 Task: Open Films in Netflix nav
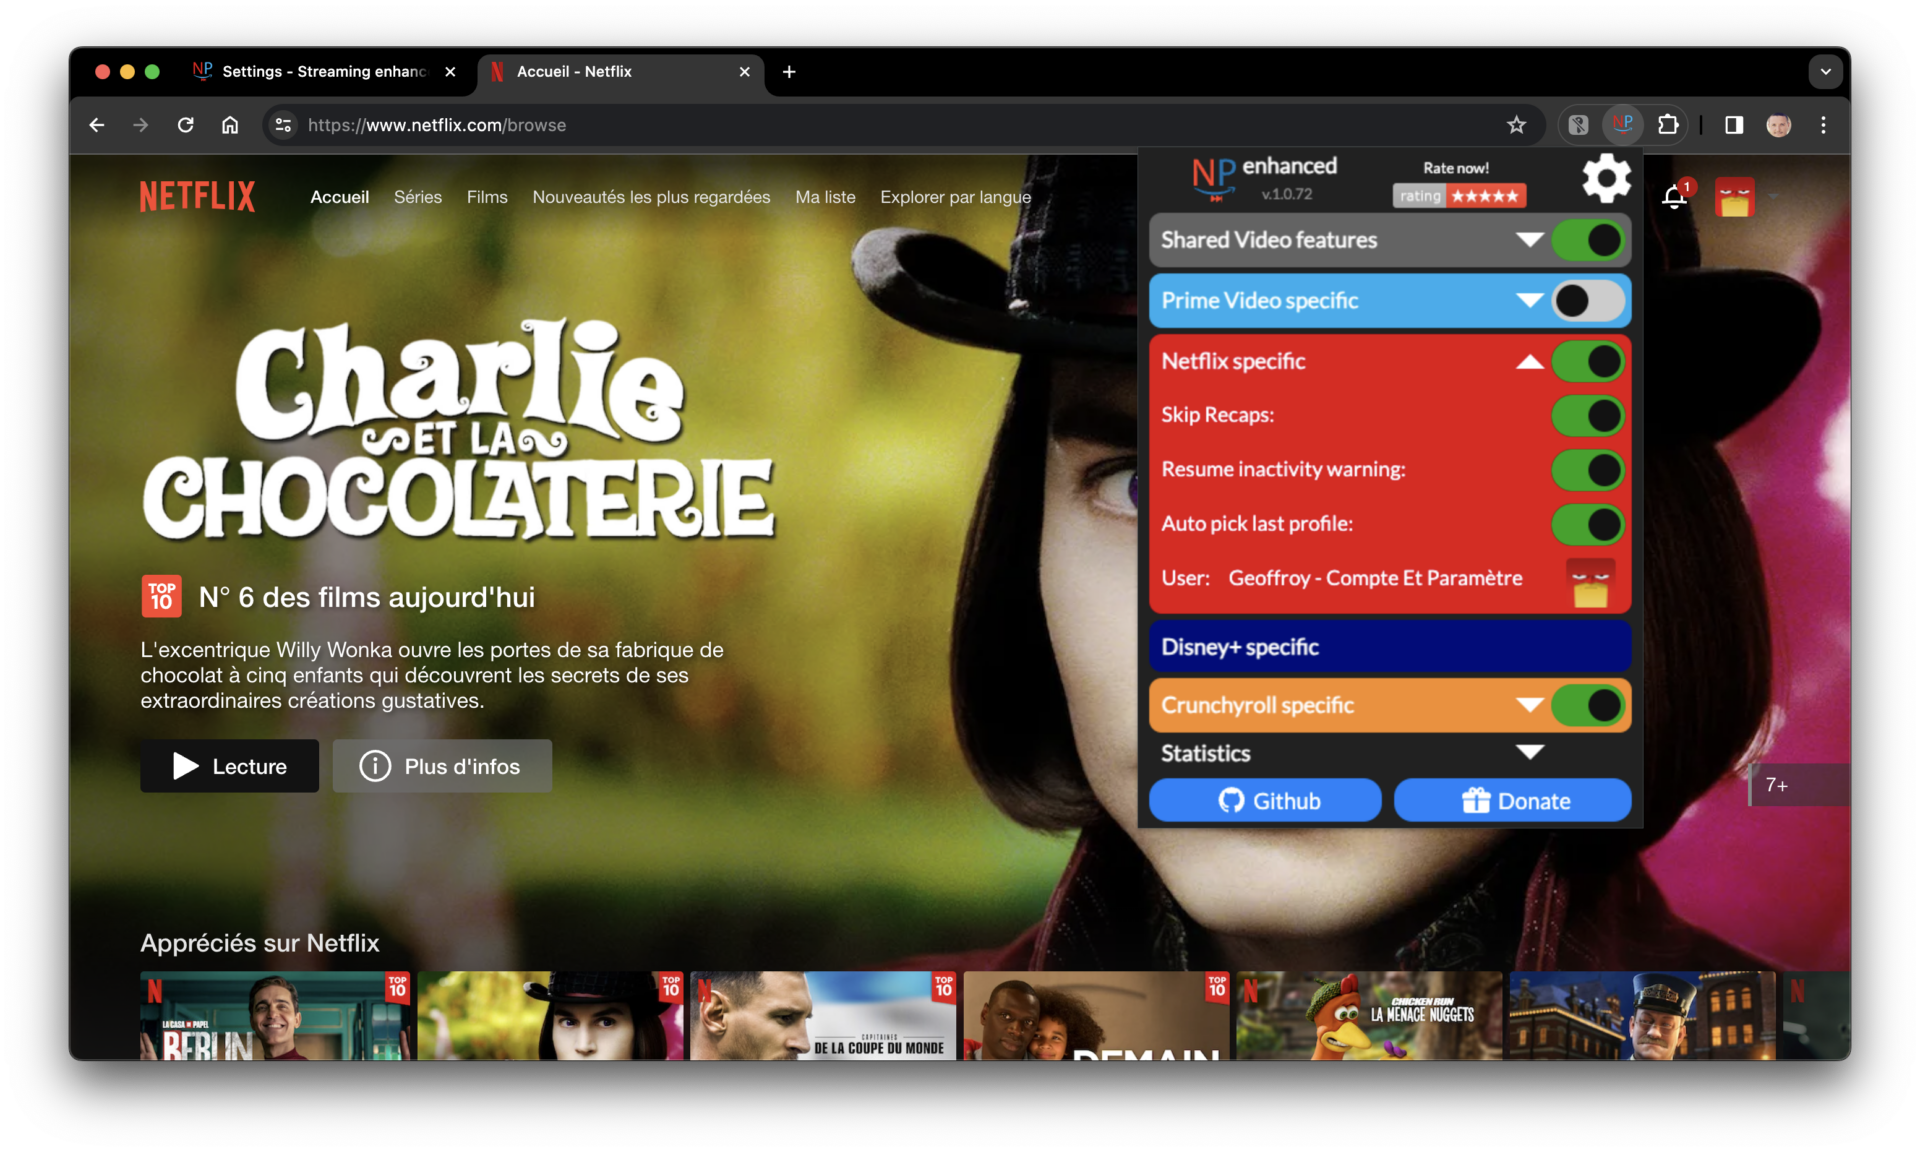click(487, 197)
